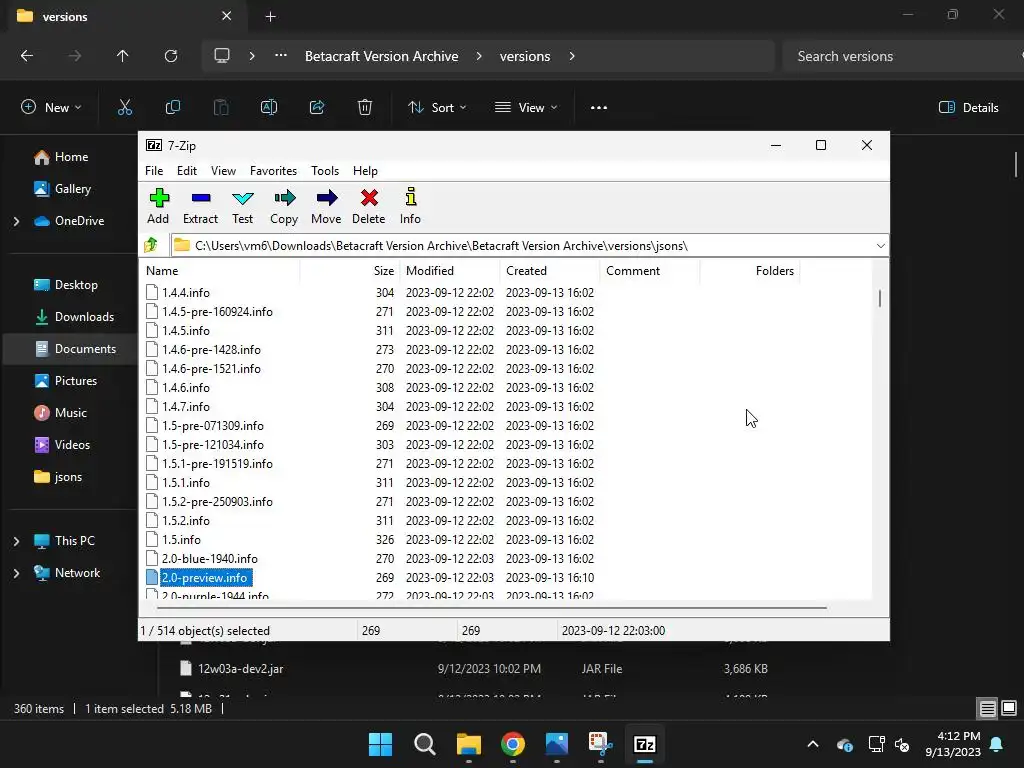The height and width of the screenshot is (768, 1024).
Task: Click the Extract toolbar icon
Action: tap(200, 206)
